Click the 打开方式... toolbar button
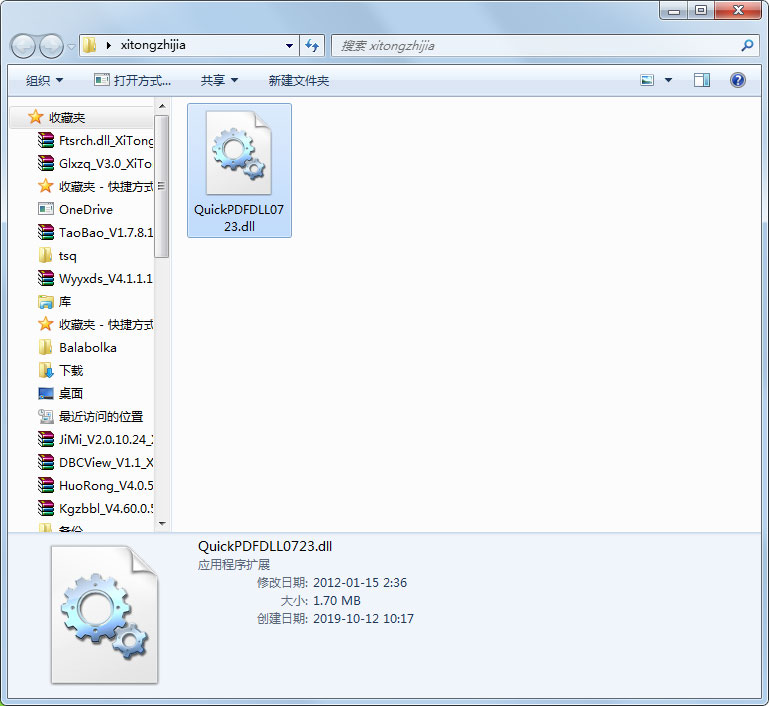Screen dimensions: 769x706 point(132,80)
